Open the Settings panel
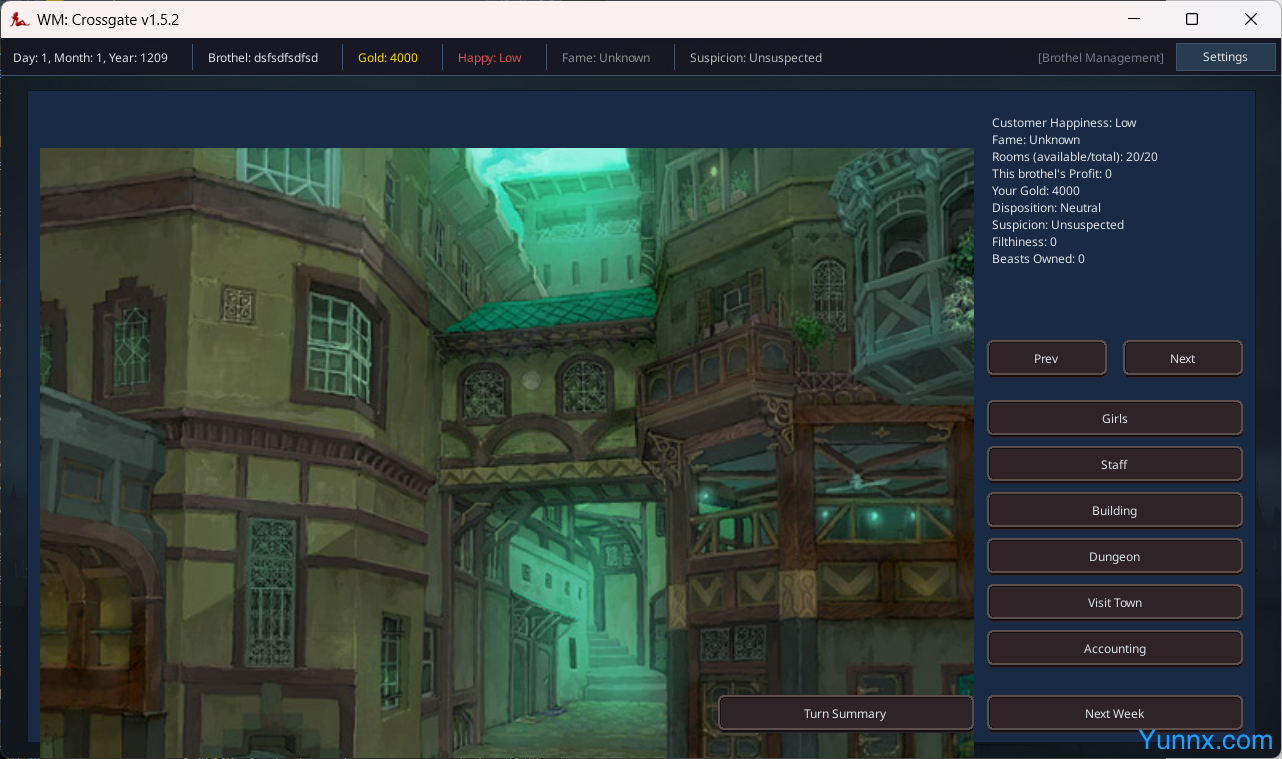This screenshot has width=1282, height=759. (1225, 57)
